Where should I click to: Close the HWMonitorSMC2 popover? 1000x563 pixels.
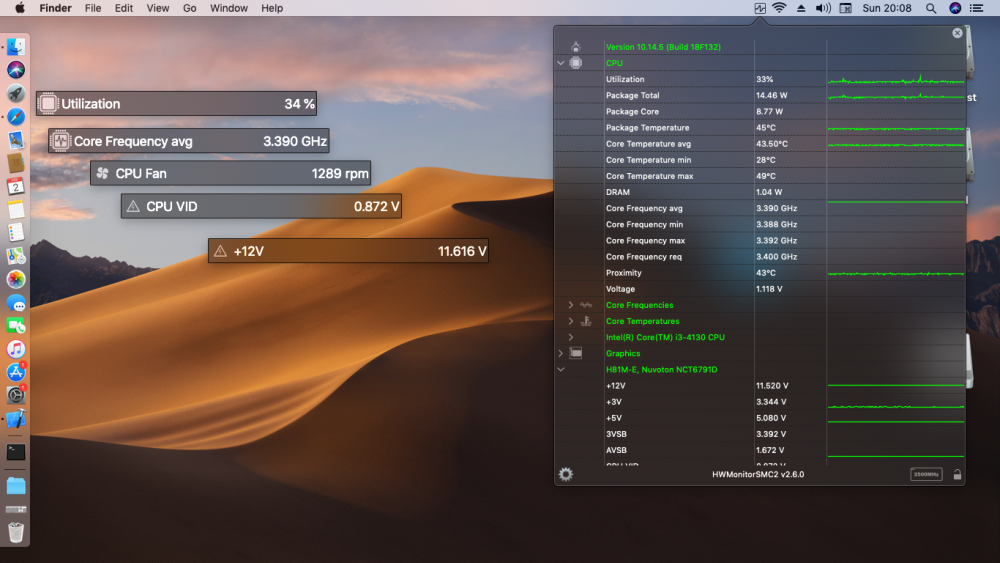coord(957,33)
